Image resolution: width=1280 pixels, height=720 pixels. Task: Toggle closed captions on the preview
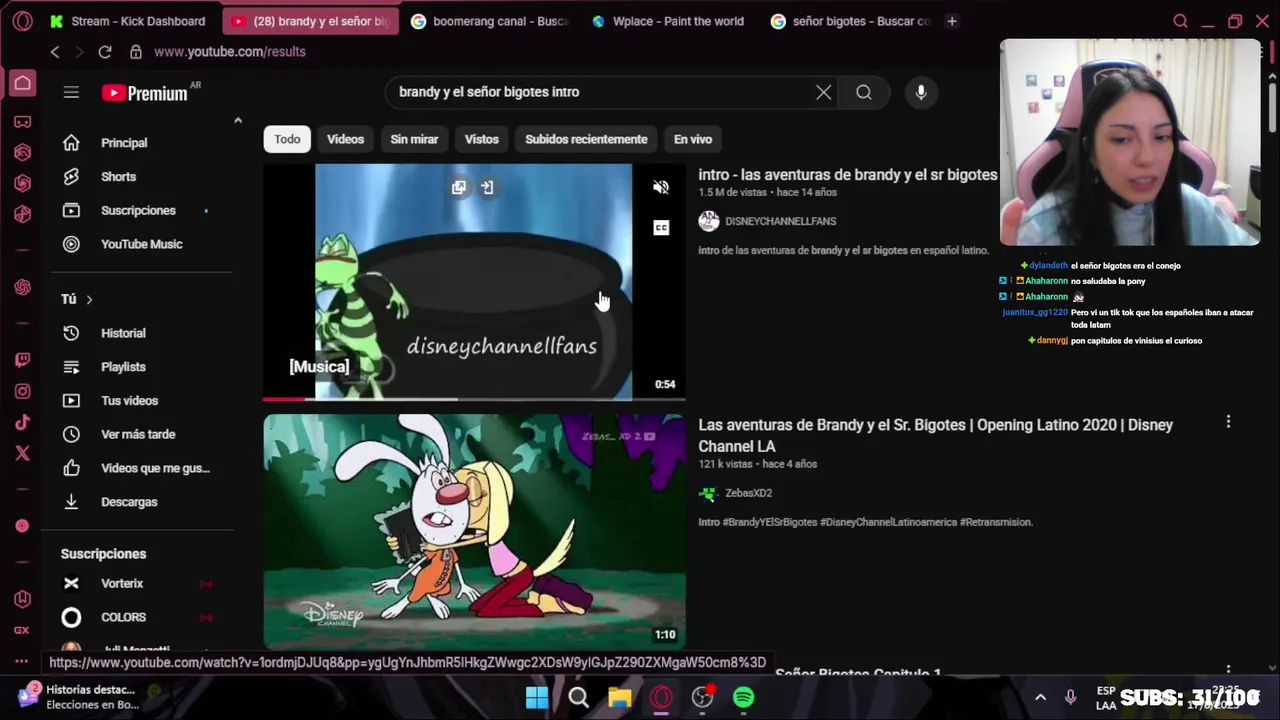[x=661, y=228]
